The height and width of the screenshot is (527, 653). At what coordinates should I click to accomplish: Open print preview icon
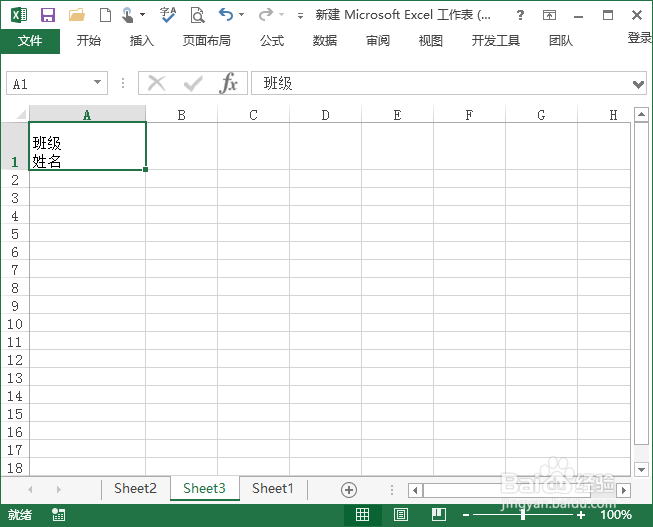pyautogui.click(x=197, y=15)
